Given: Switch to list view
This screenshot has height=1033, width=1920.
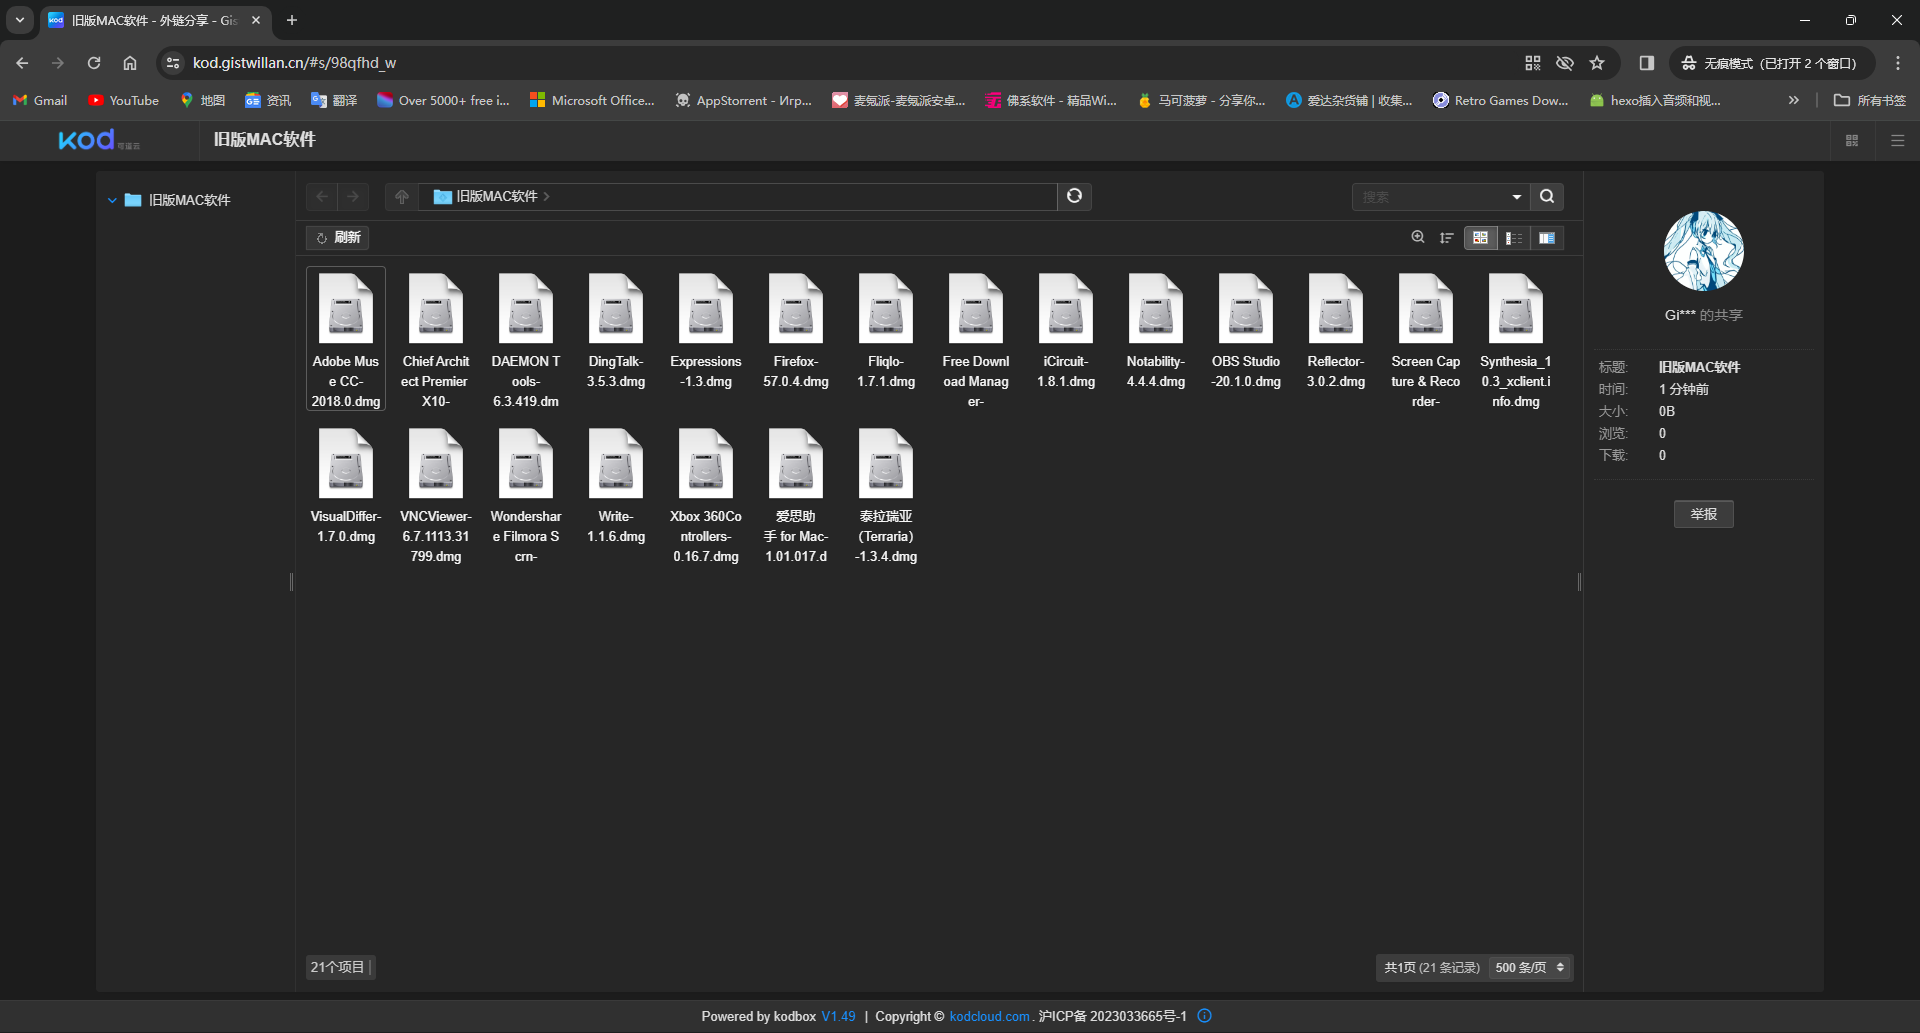Looking at the screenshot, I should (x=1514, y=237).
